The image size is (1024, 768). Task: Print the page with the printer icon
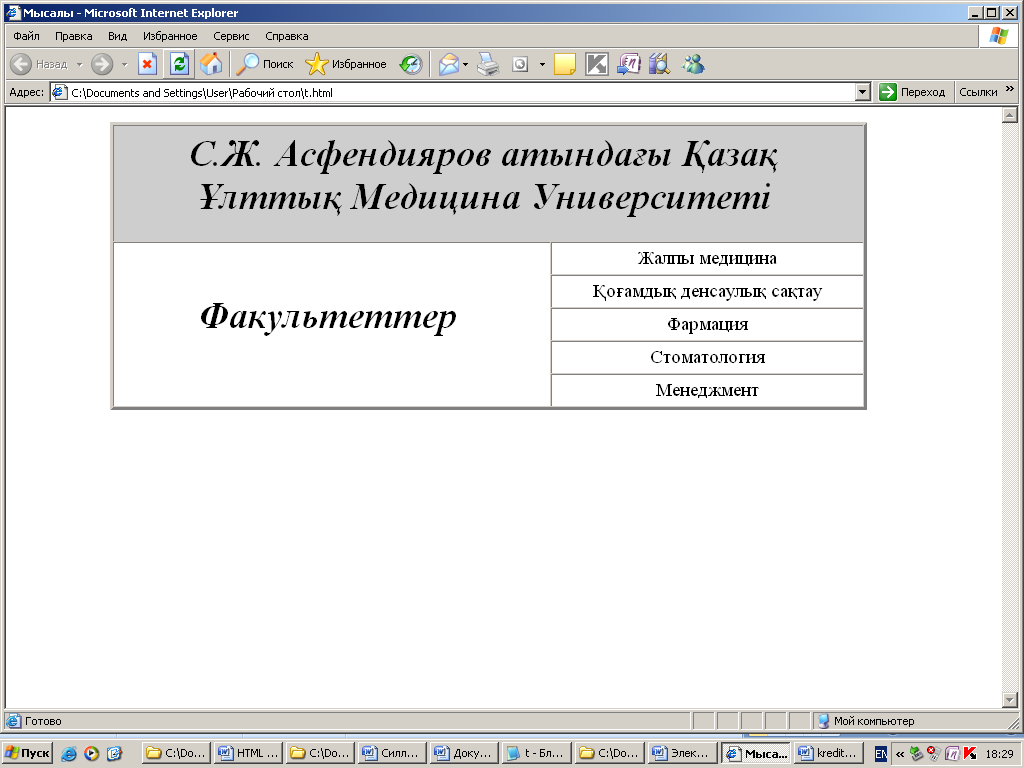[488, 64]
